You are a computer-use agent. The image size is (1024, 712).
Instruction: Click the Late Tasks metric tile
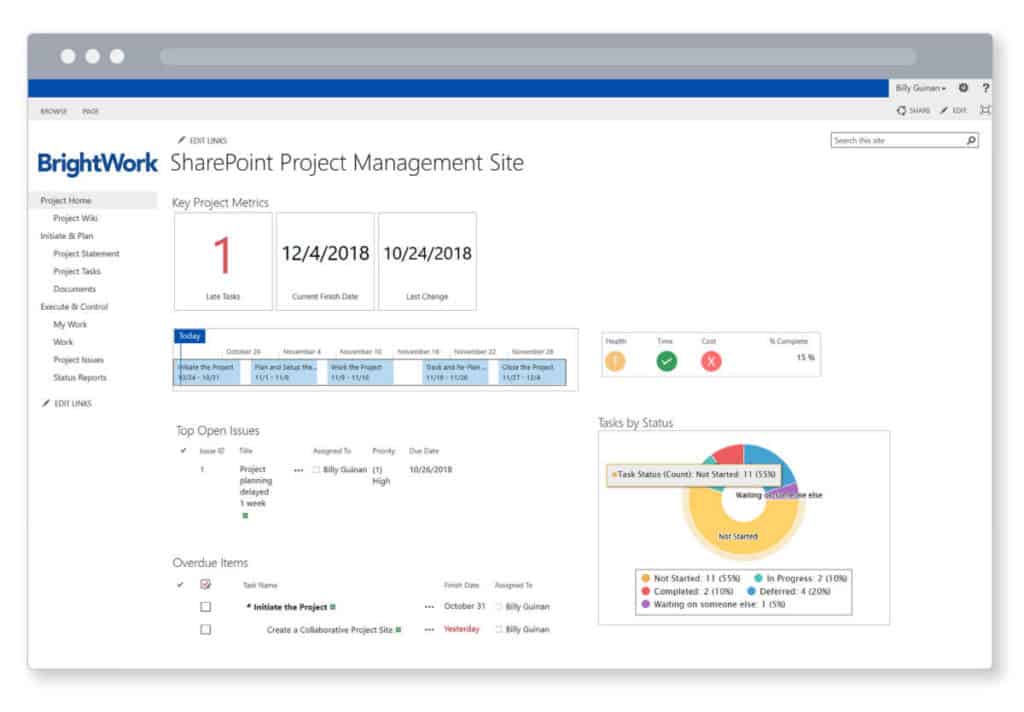click(223, 261)
